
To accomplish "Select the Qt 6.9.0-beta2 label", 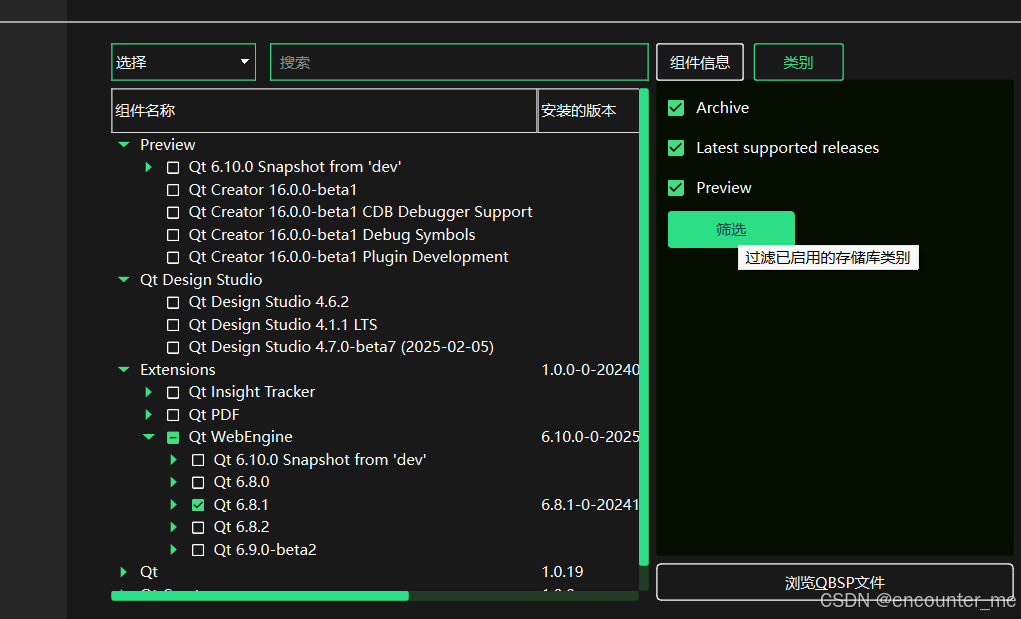I will coord(265,550).
